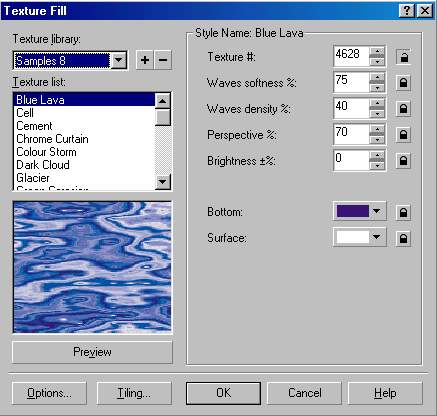Click the Bottom colour lock icon
Image resolution: width=437 pixels, height=416 pixels.
pyautogui.click(x=403, y=212)
